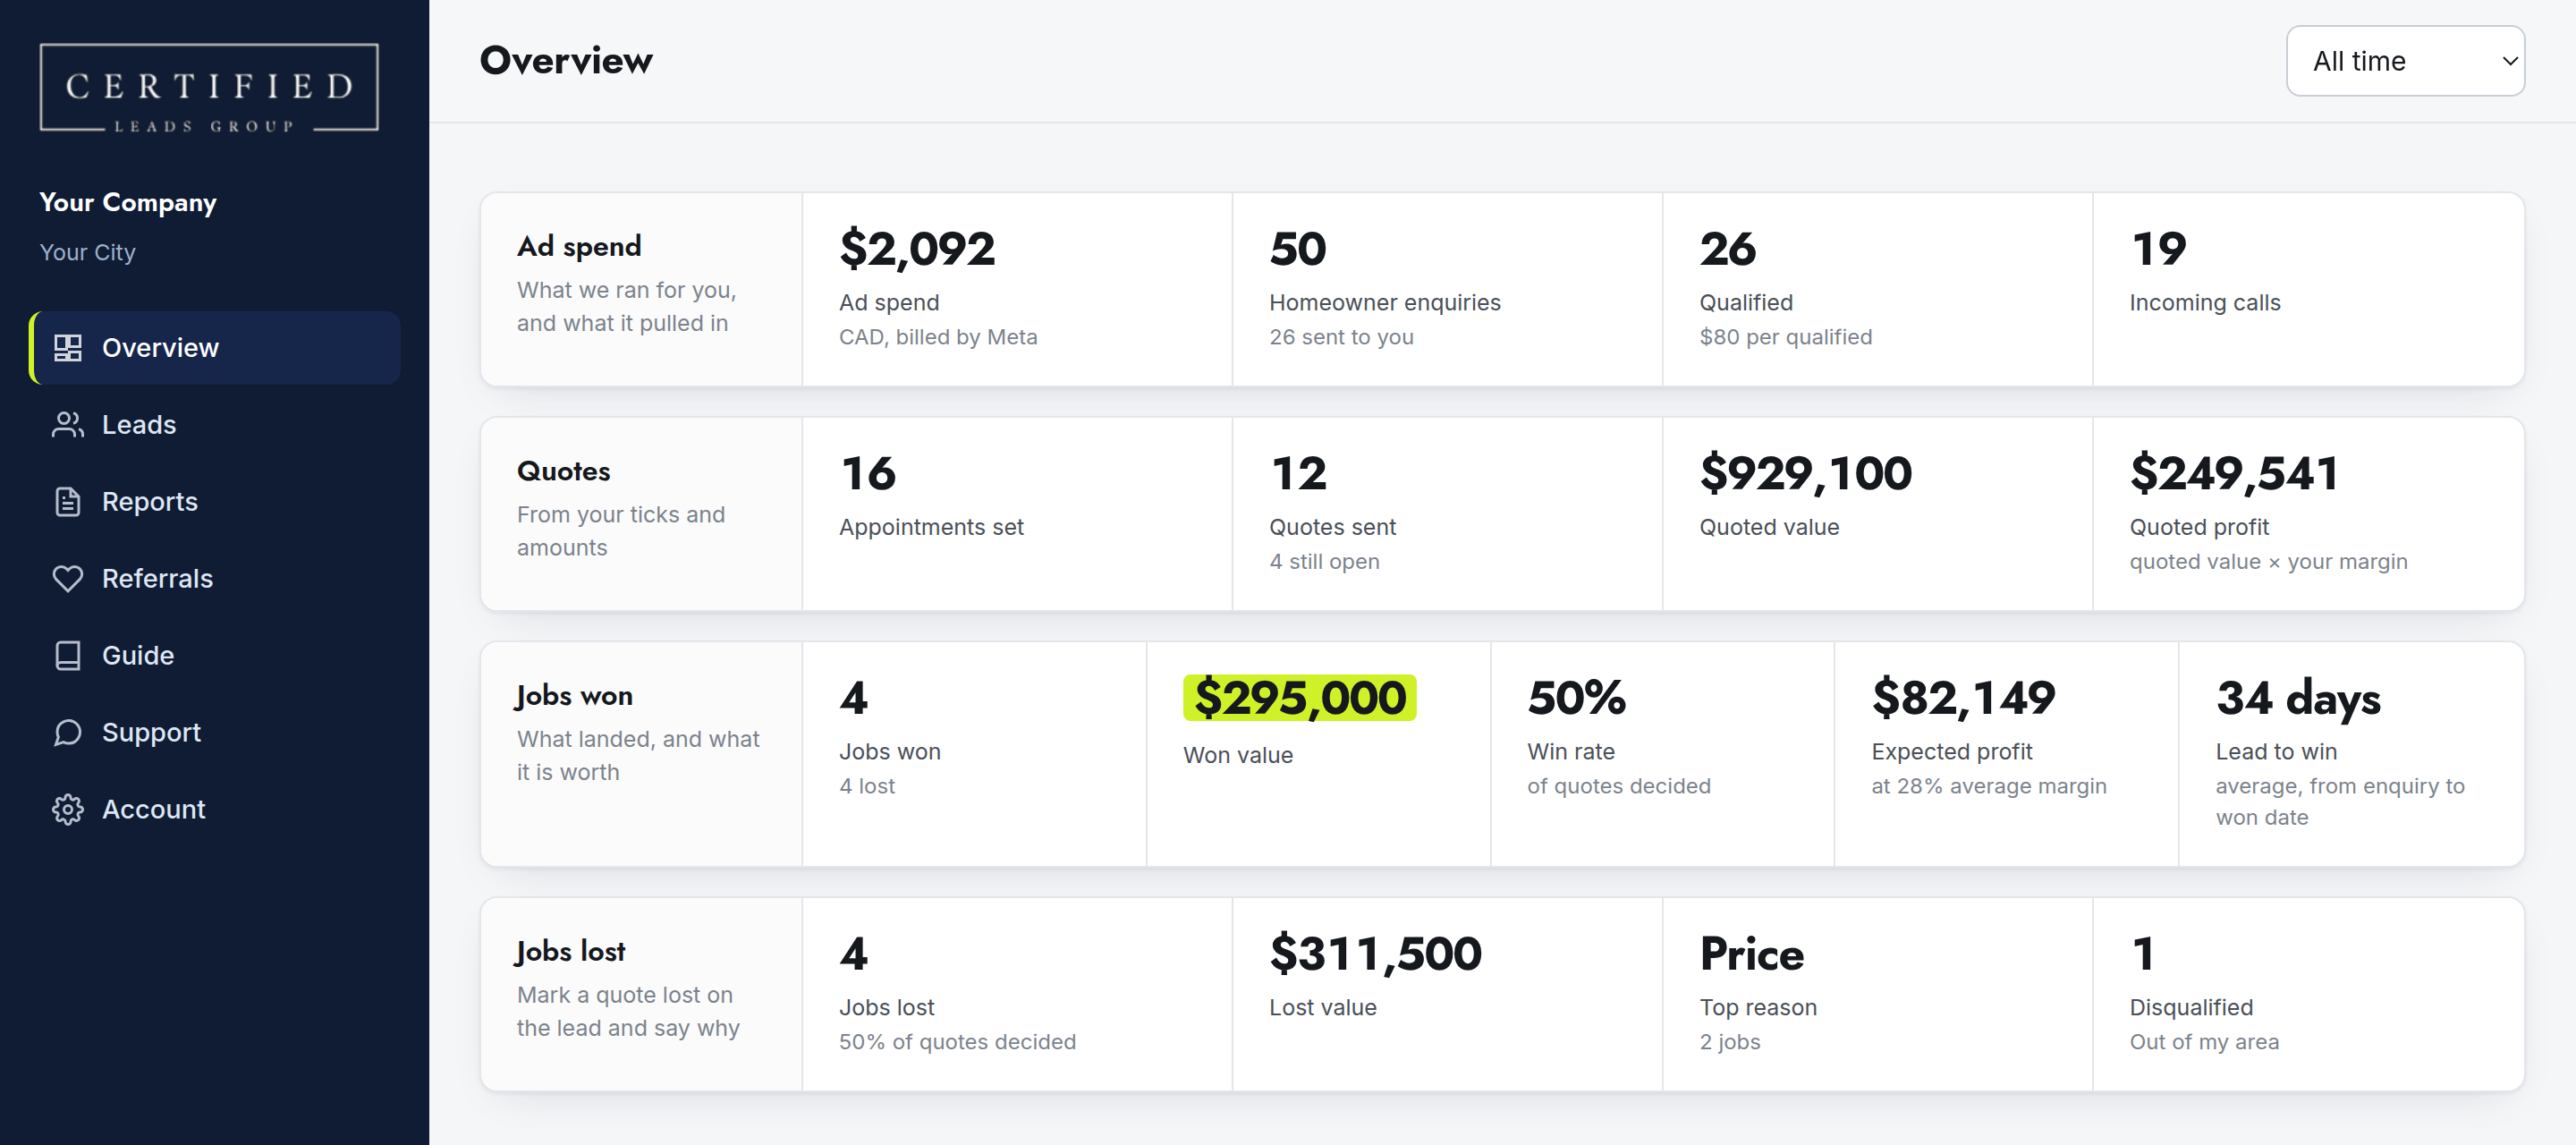Click the $249,541 quoted profit
2576x1145 pixels.
point(2234,474)
